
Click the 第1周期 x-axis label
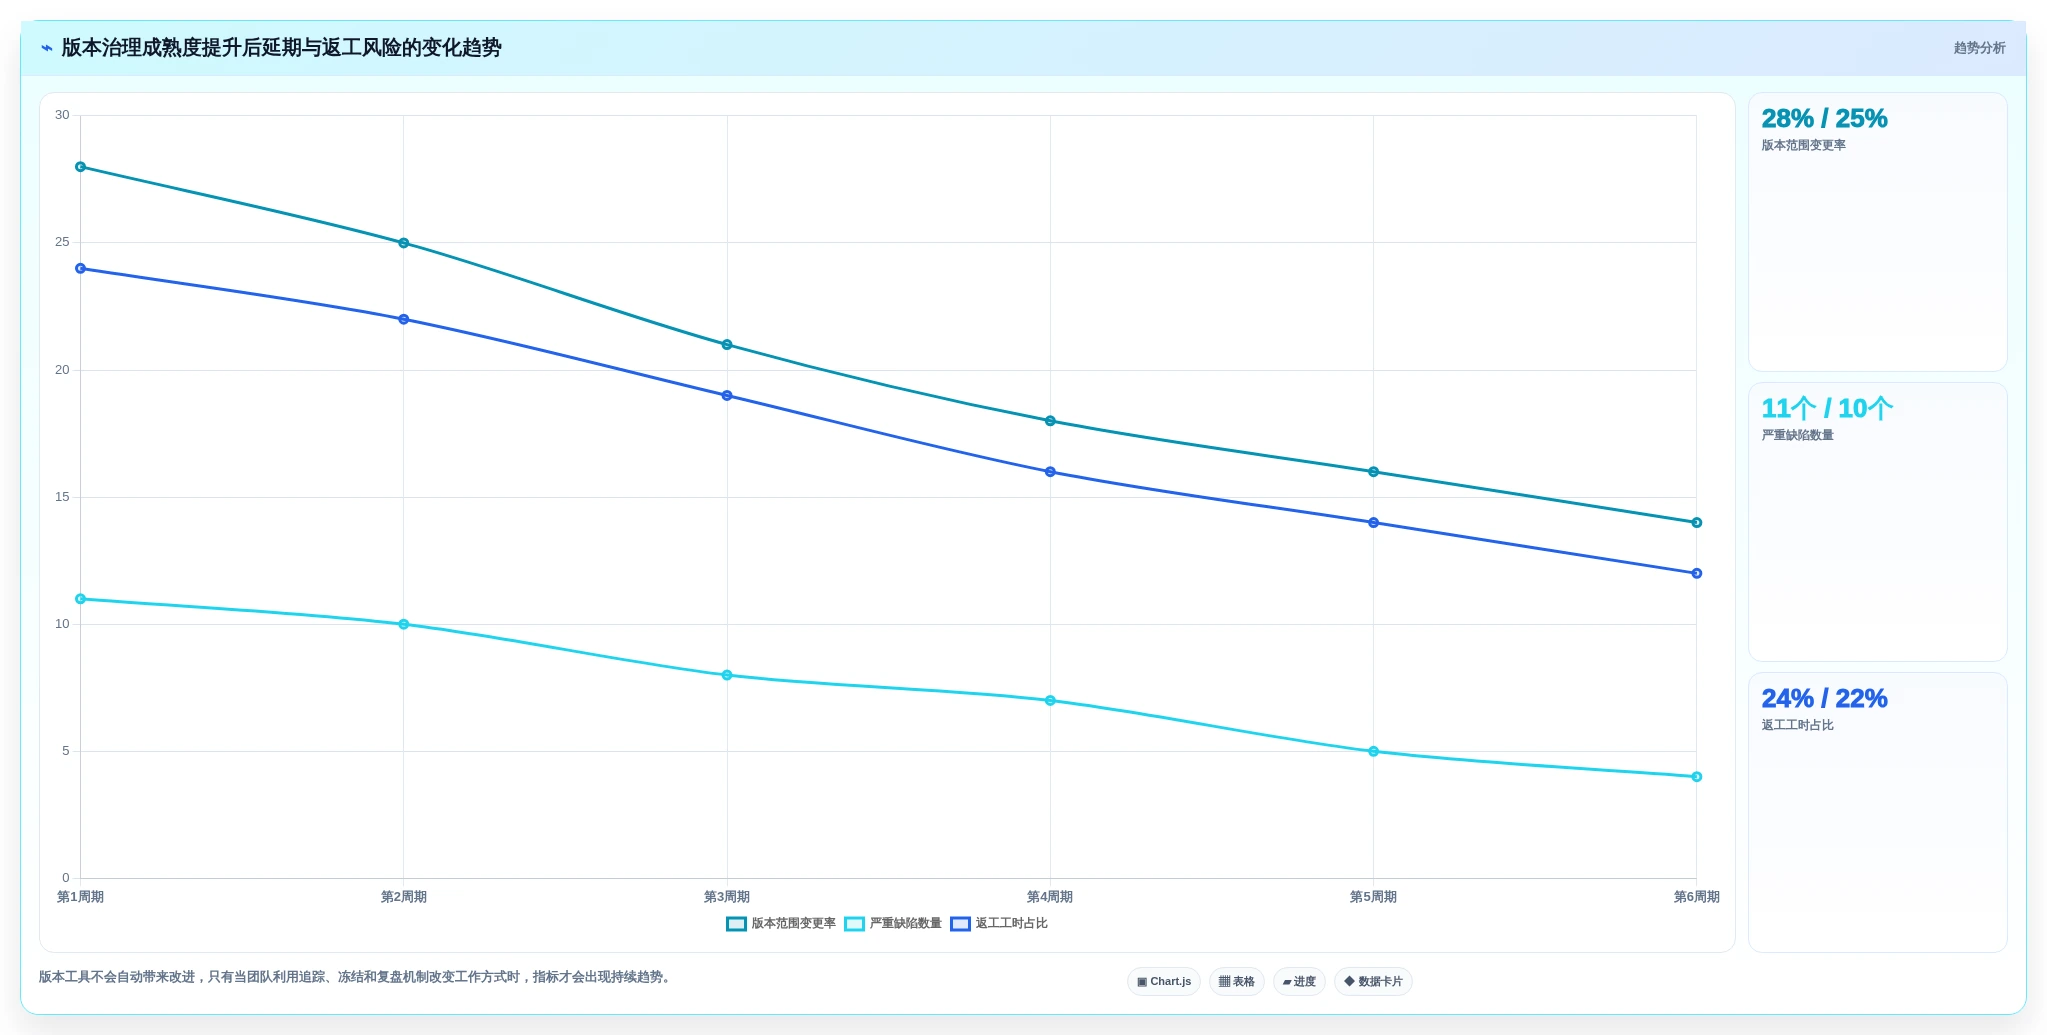[80, 897]
